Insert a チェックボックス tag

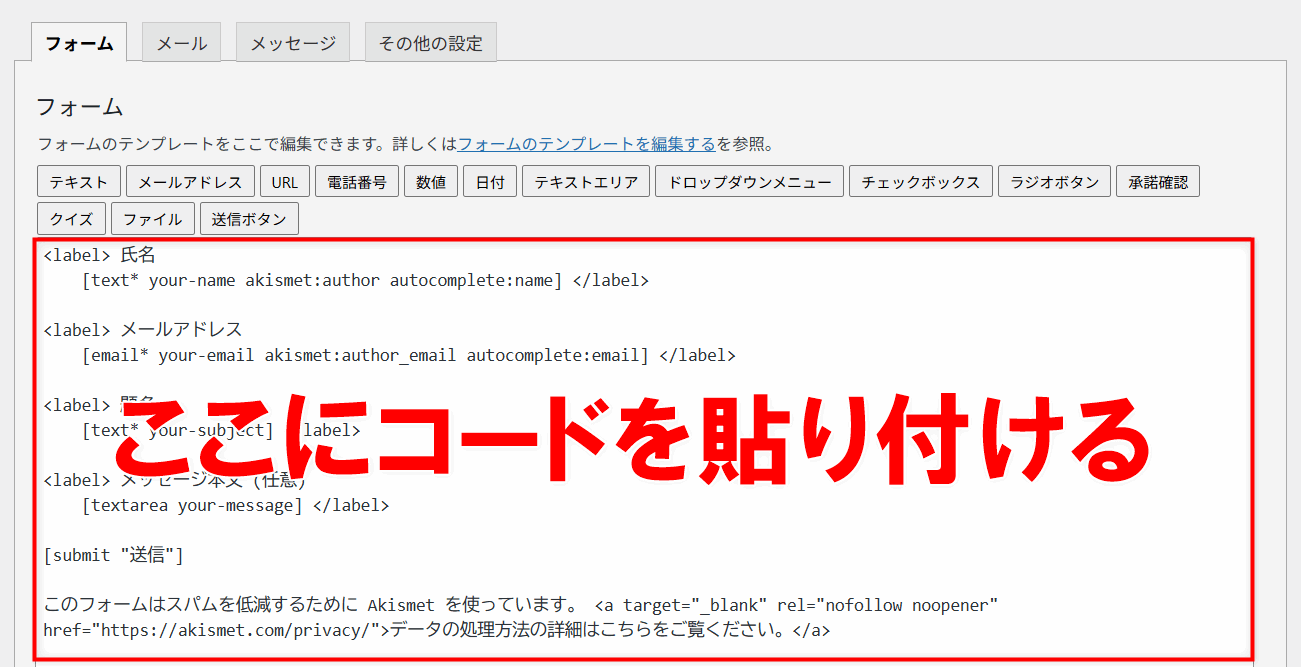[x=921, y=182]
